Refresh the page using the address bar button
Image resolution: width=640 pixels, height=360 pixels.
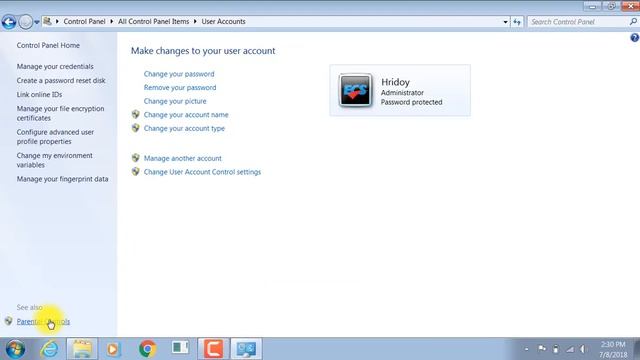[x=517, y=22]
